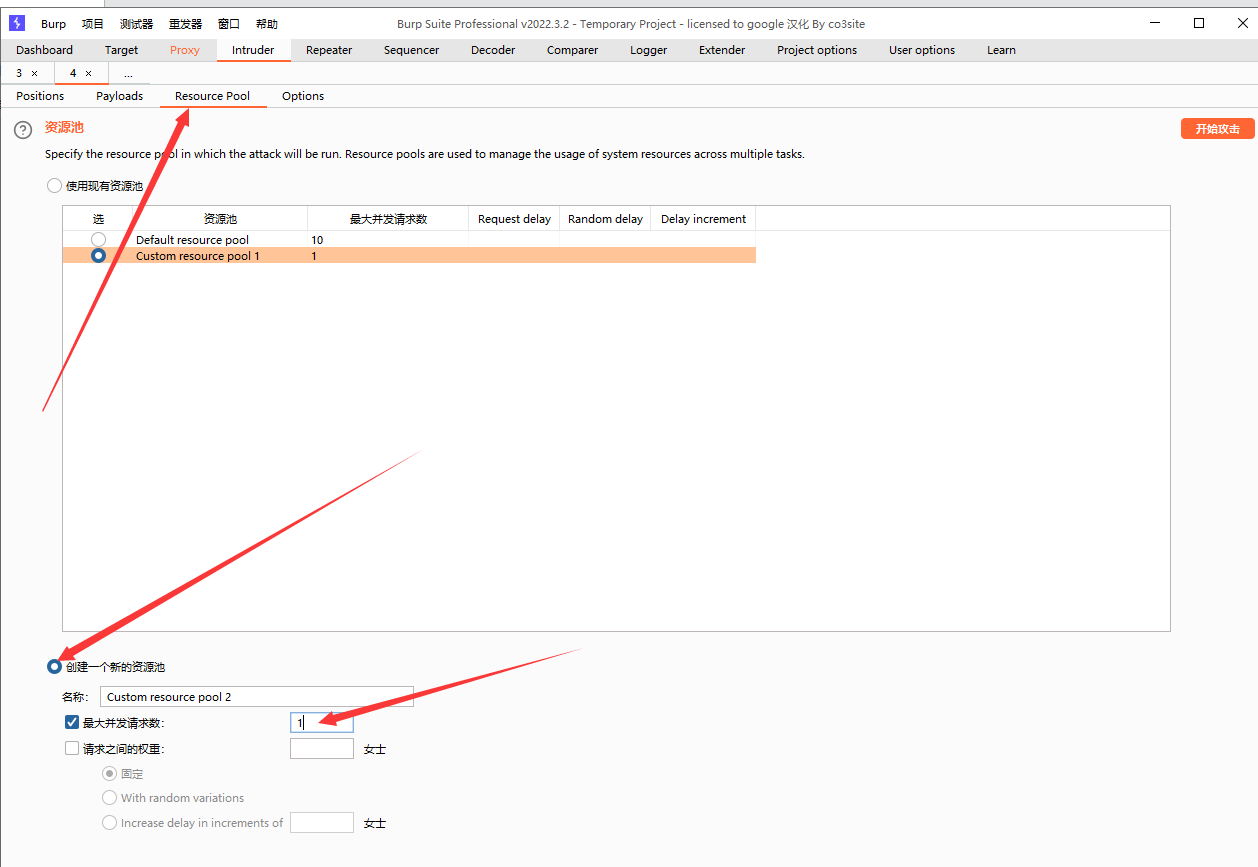Open the Project options tab
Image resolution: width=1258 pixels, height=867 pixels.
tap(817, 50)
